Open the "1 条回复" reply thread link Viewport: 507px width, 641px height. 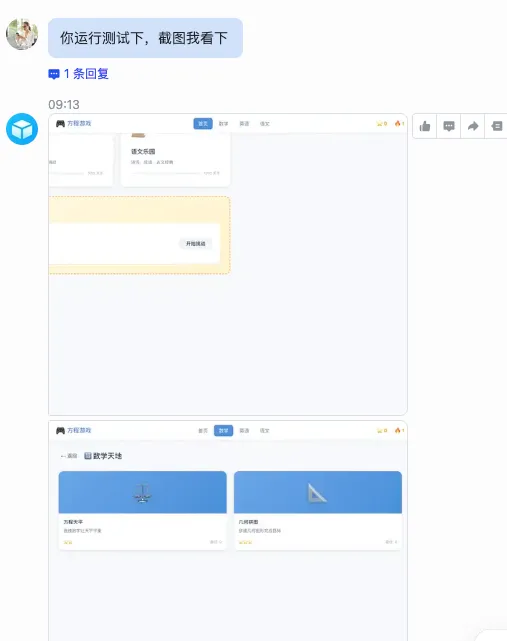pos(79,74)
